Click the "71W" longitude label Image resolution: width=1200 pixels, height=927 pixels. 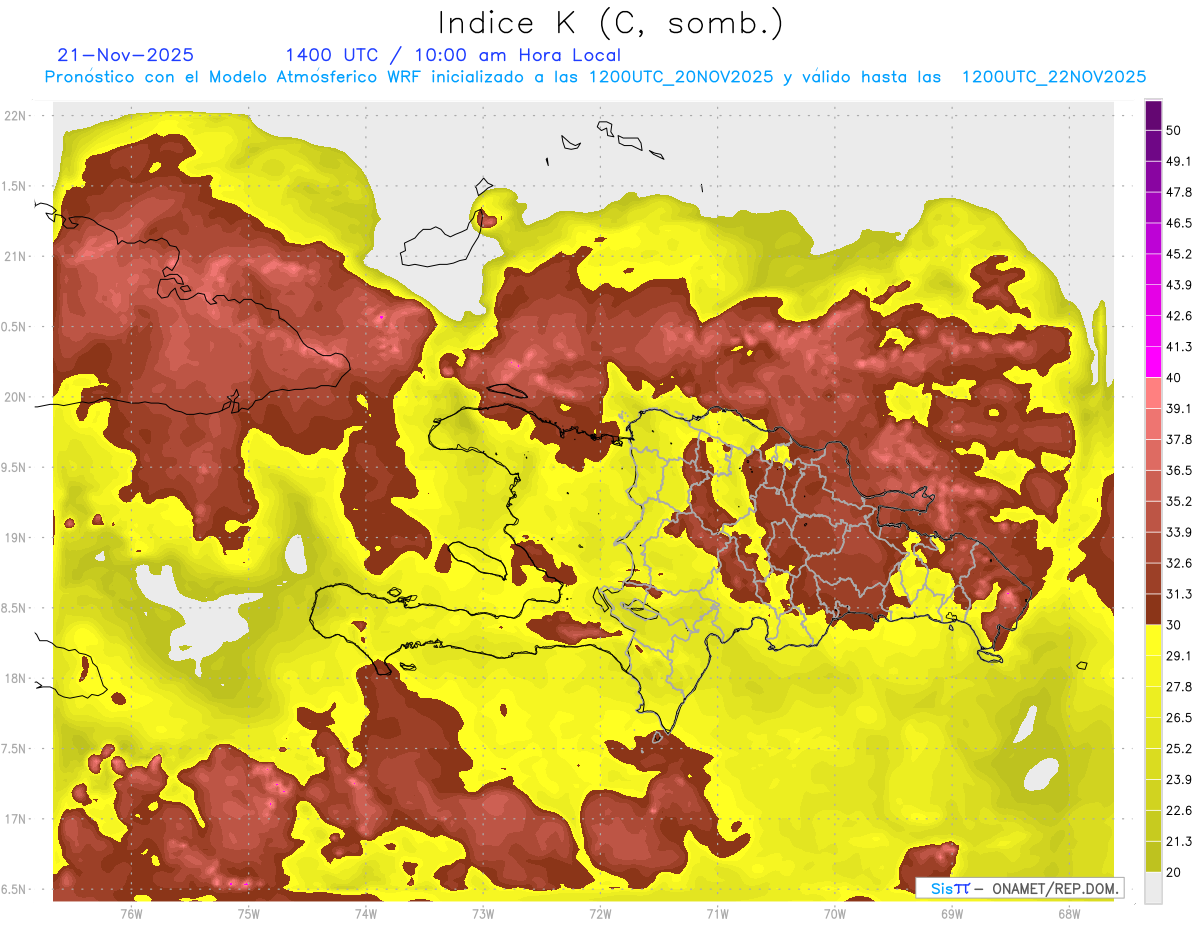[717, 914]
